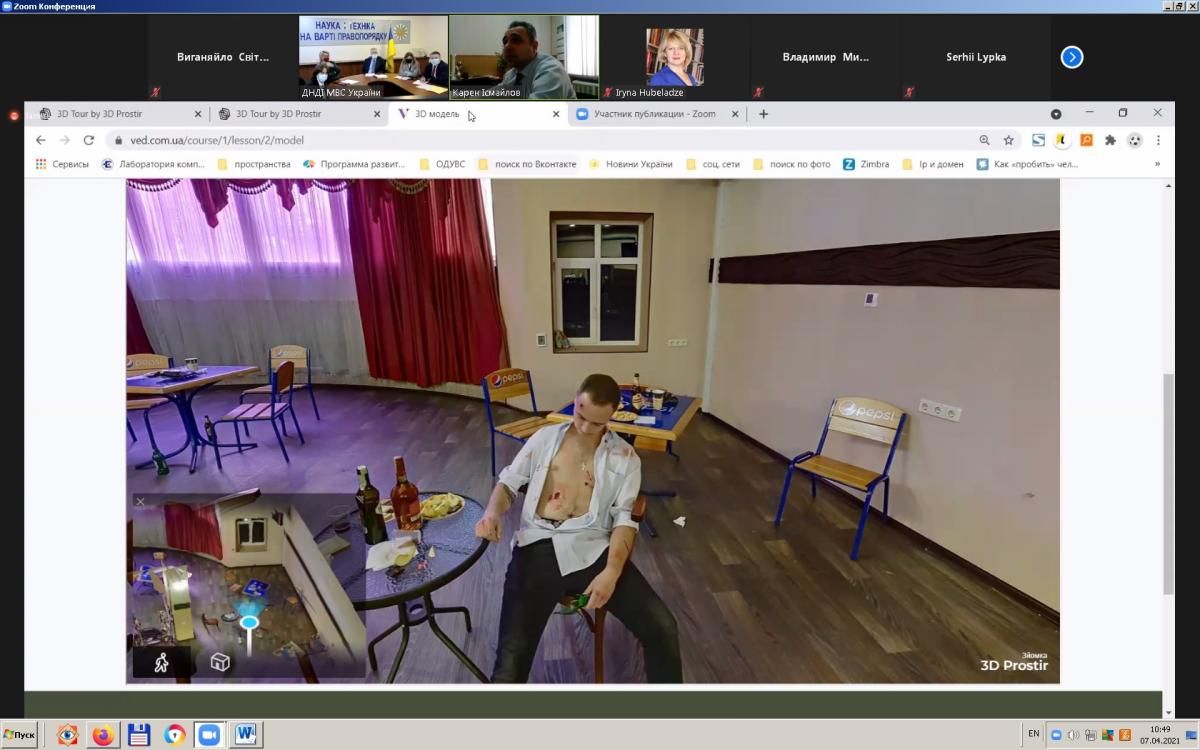
Task: Open the 'соц. сети' bookmark folder
Action: point(712,164)
